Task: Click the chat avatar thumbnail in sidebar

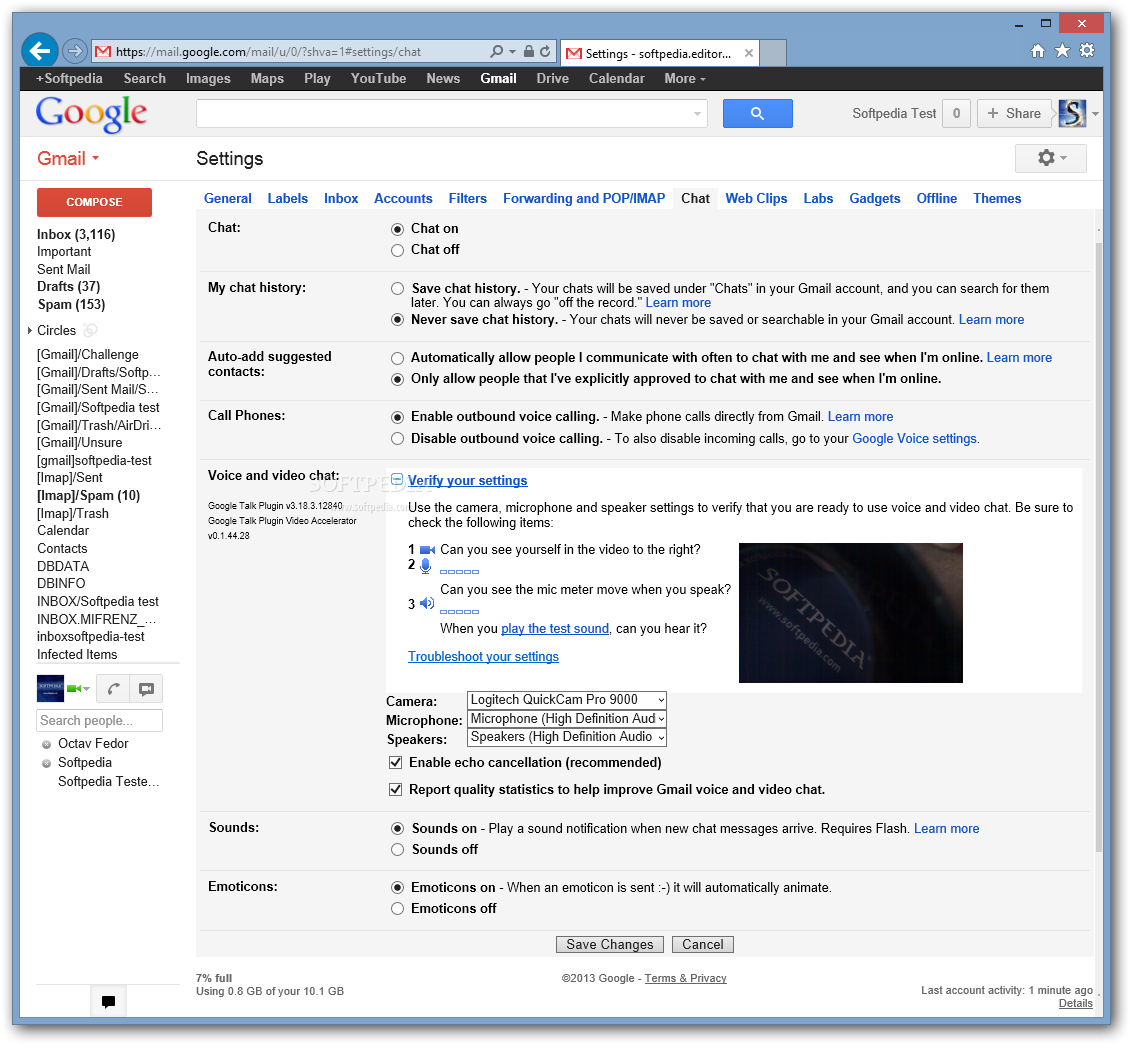Action: (x=50, y=689)
